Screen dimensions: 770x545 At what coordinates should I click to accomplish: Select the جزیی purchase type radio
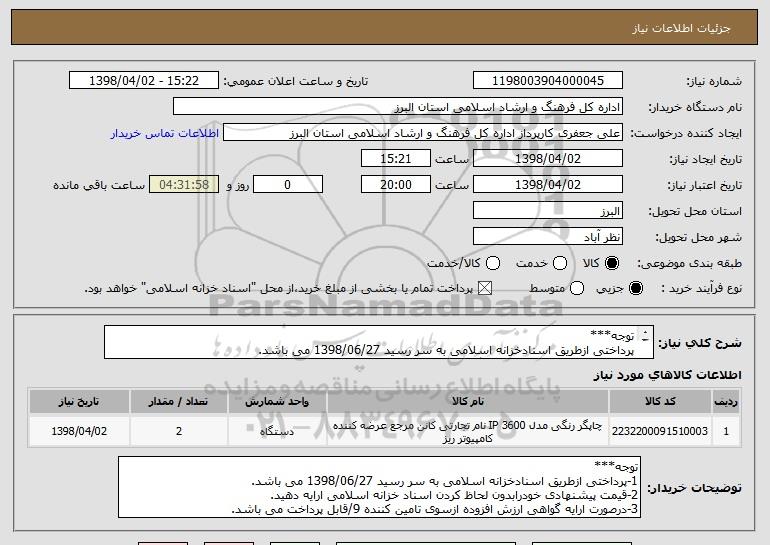coord(636,288)
